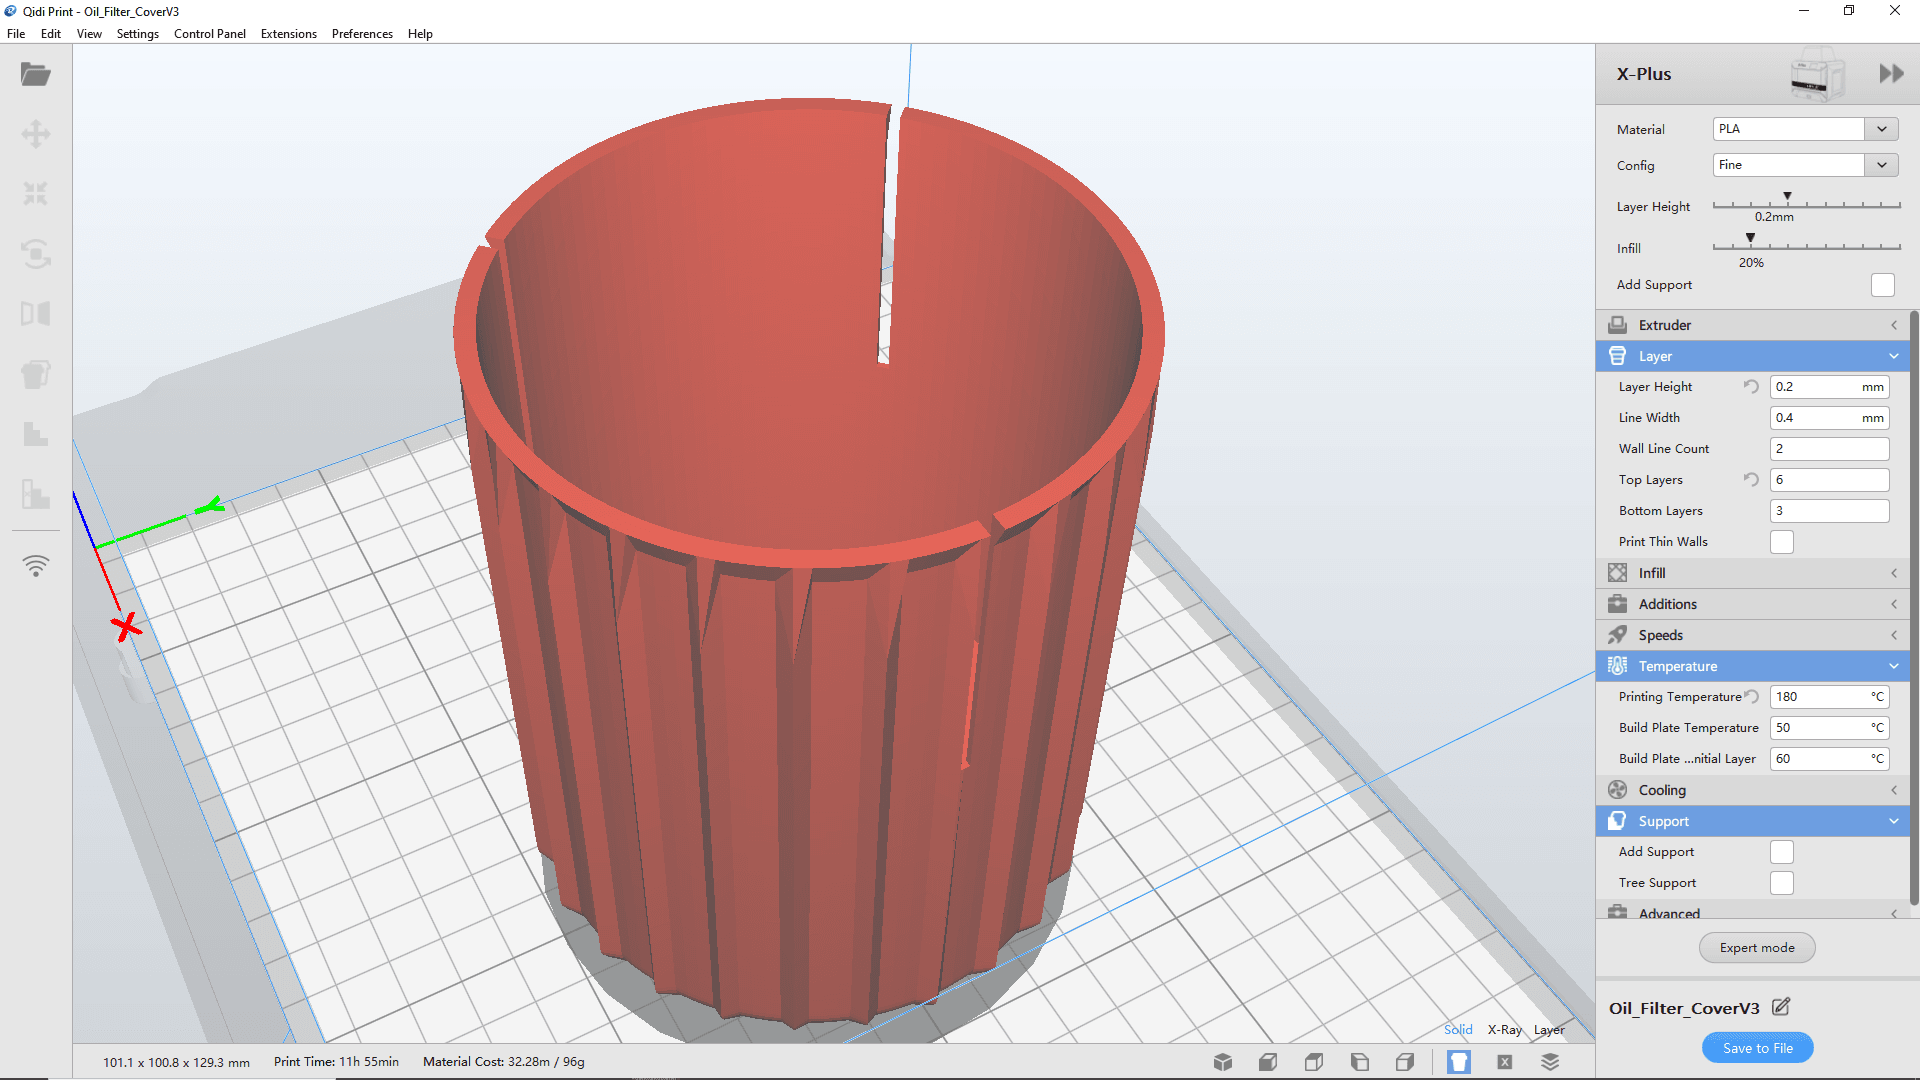
Task: Open the Extensions menu
Action: pyautogui.click(x=289, y=34)
